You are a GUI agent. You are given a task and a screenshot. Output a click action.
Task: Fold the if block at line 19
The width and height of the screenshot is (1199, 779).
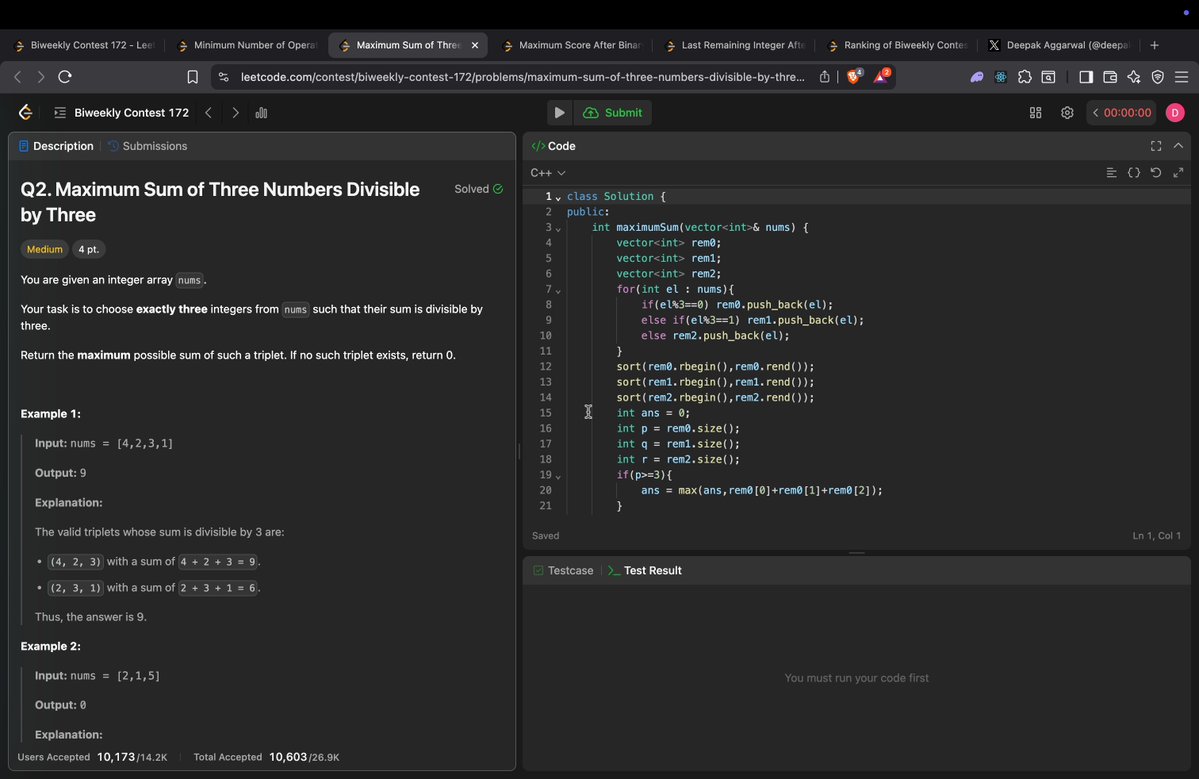[x=558, y=476]
